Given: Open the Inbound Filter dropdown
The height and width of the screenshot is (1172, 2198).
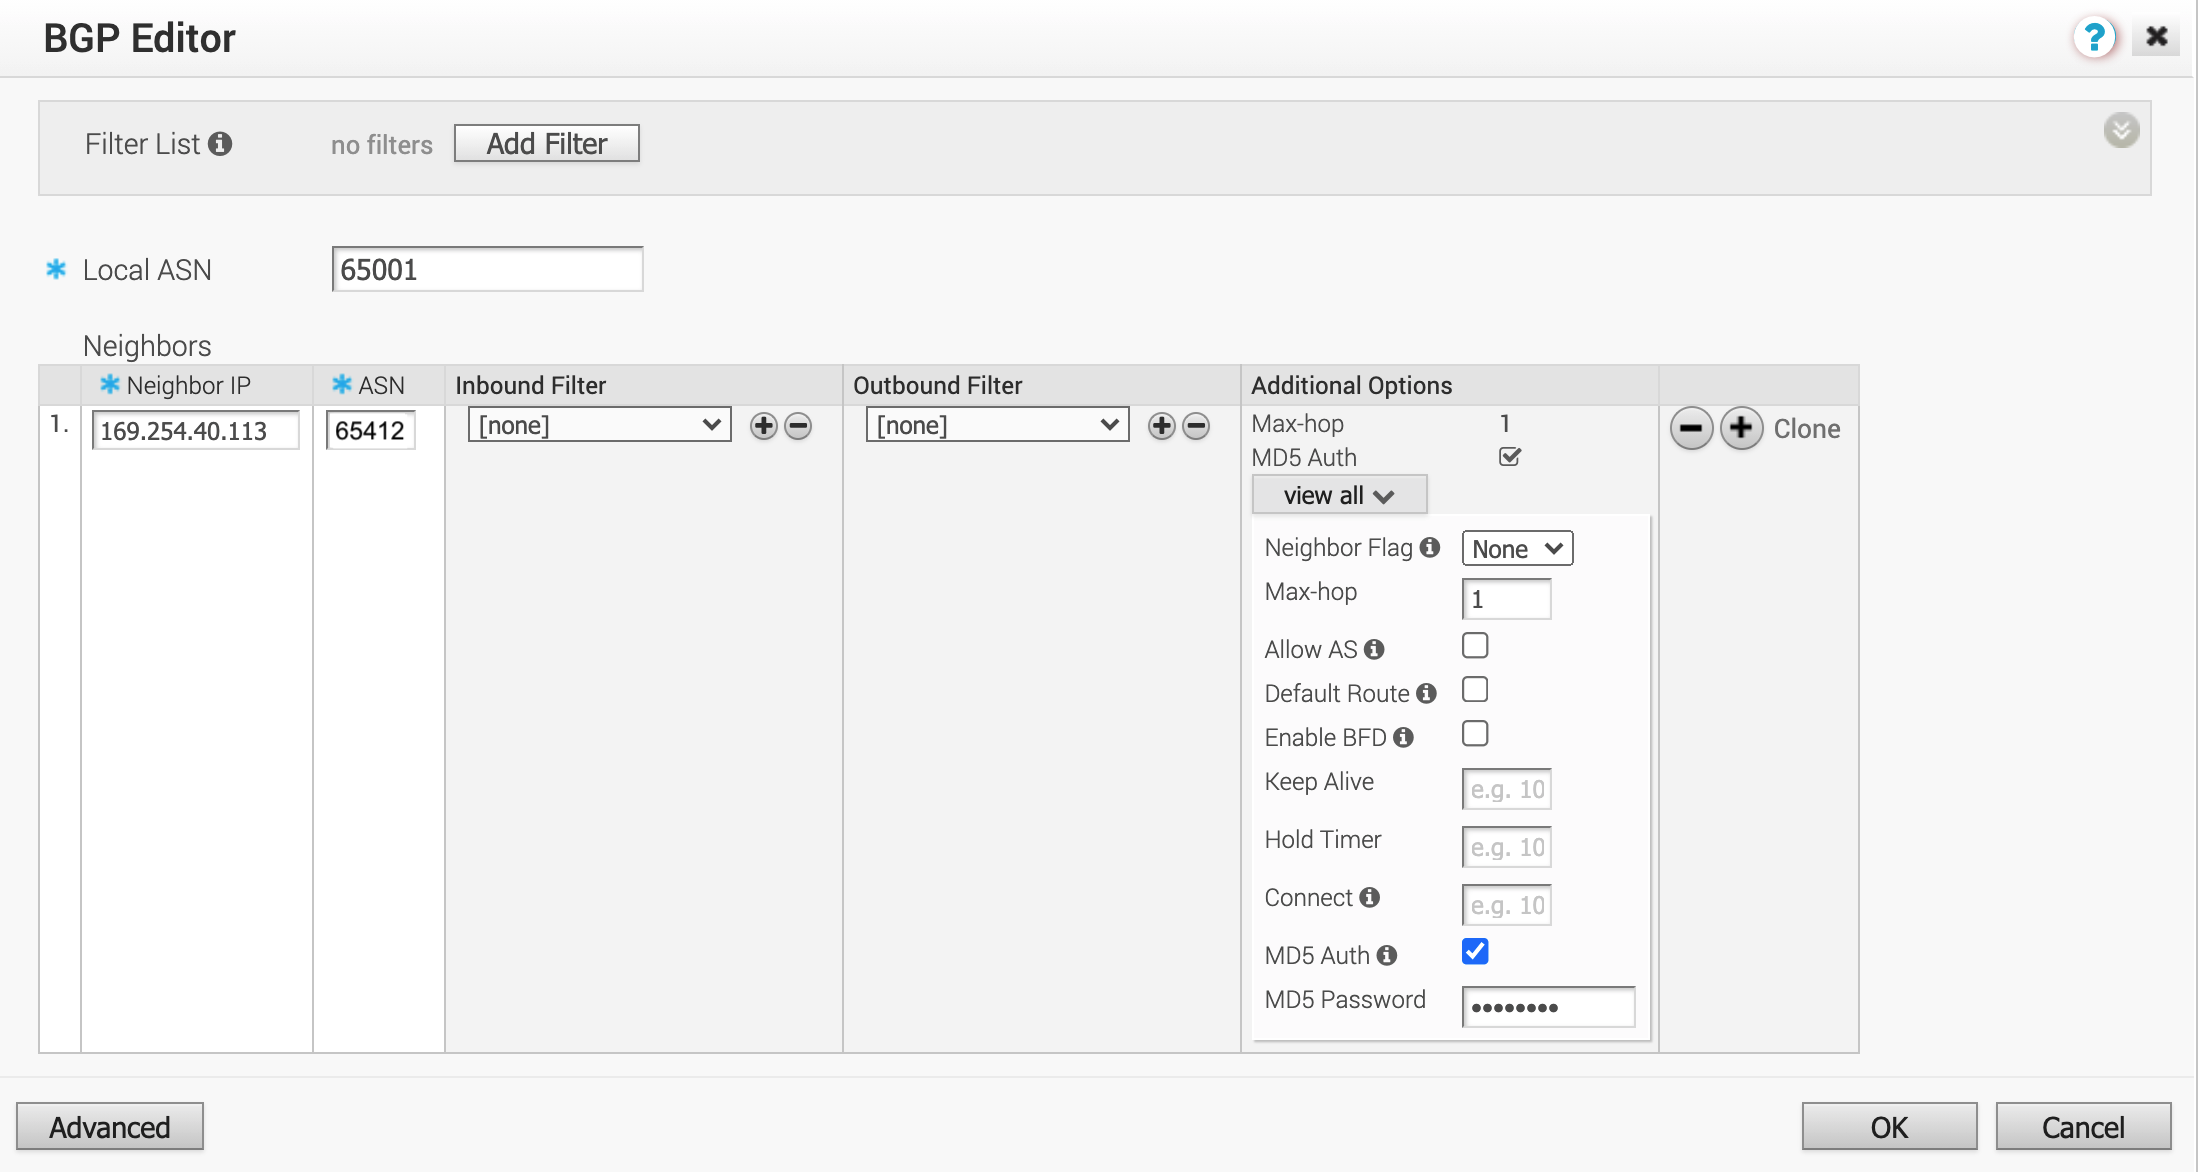Looking at the screenshot, I should [599, 425].
